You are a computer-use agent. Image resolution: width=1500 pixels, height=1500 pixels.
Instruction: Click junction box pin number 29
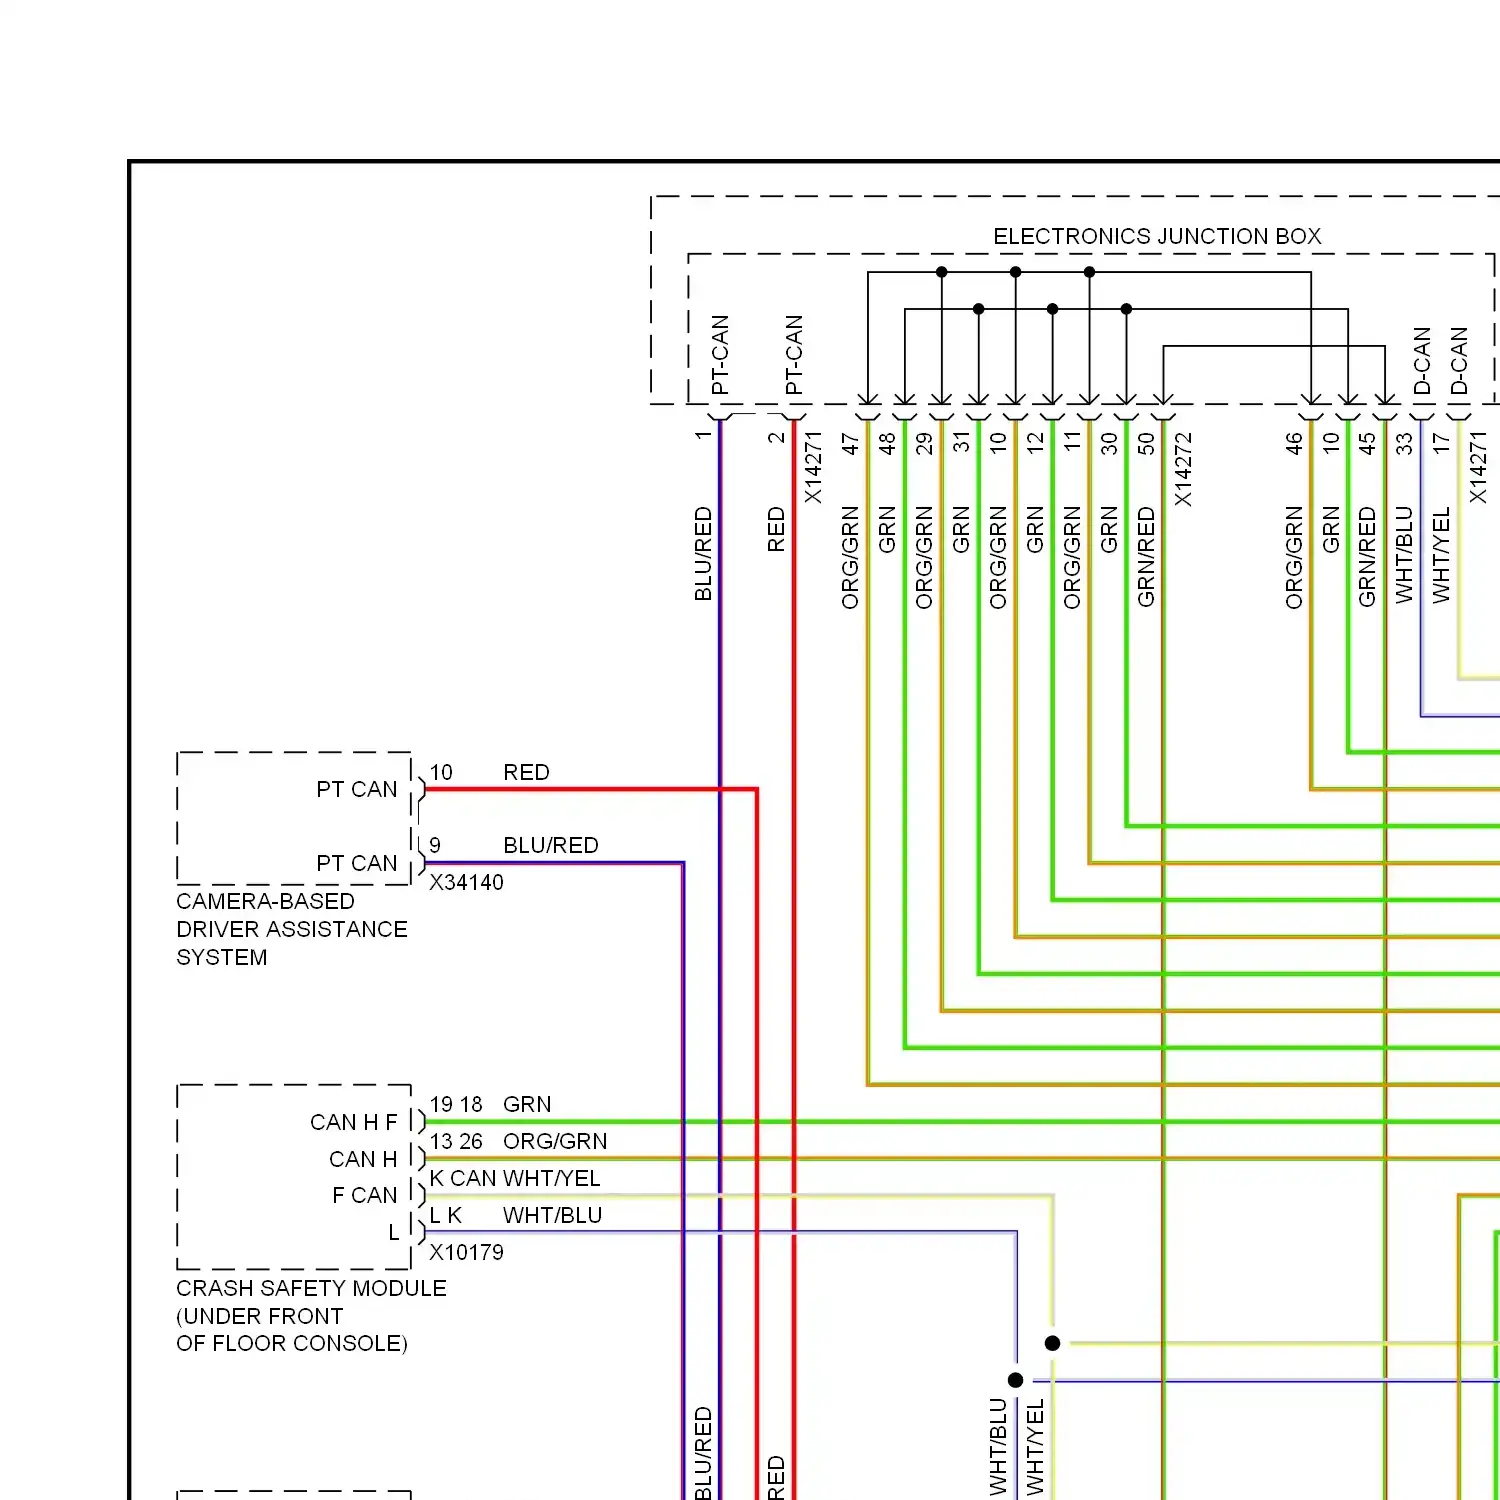pyautogui.click(x=924, y=443)
